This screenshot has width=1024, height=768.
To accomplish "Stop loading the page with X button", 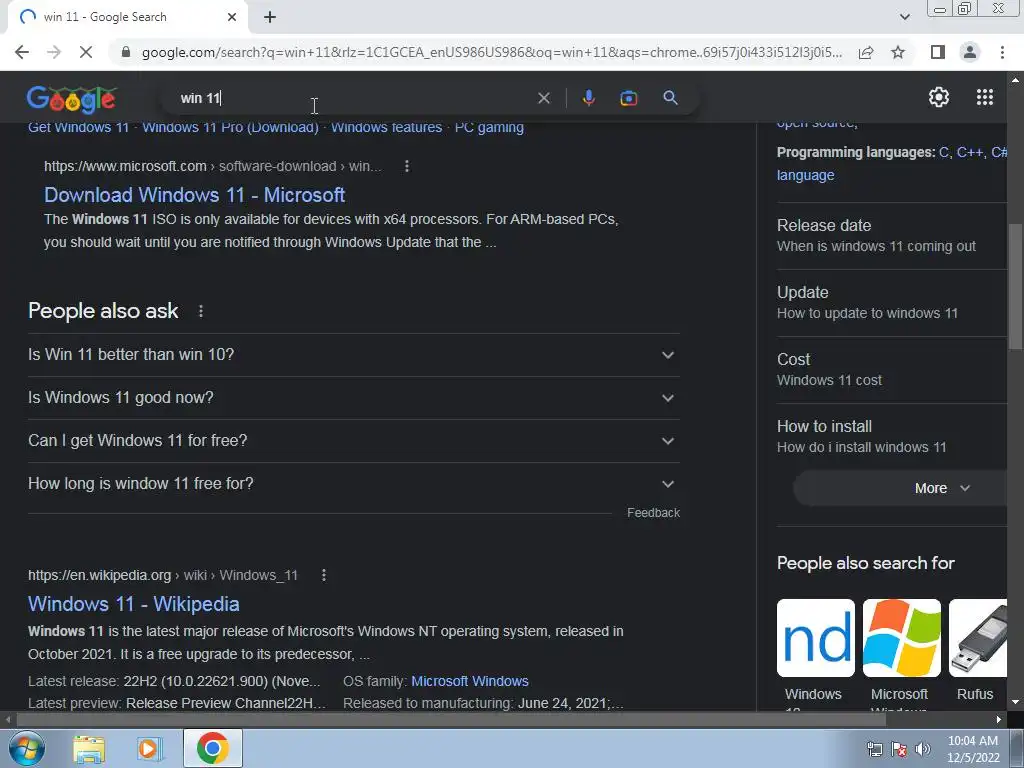I will pos(86,52).
